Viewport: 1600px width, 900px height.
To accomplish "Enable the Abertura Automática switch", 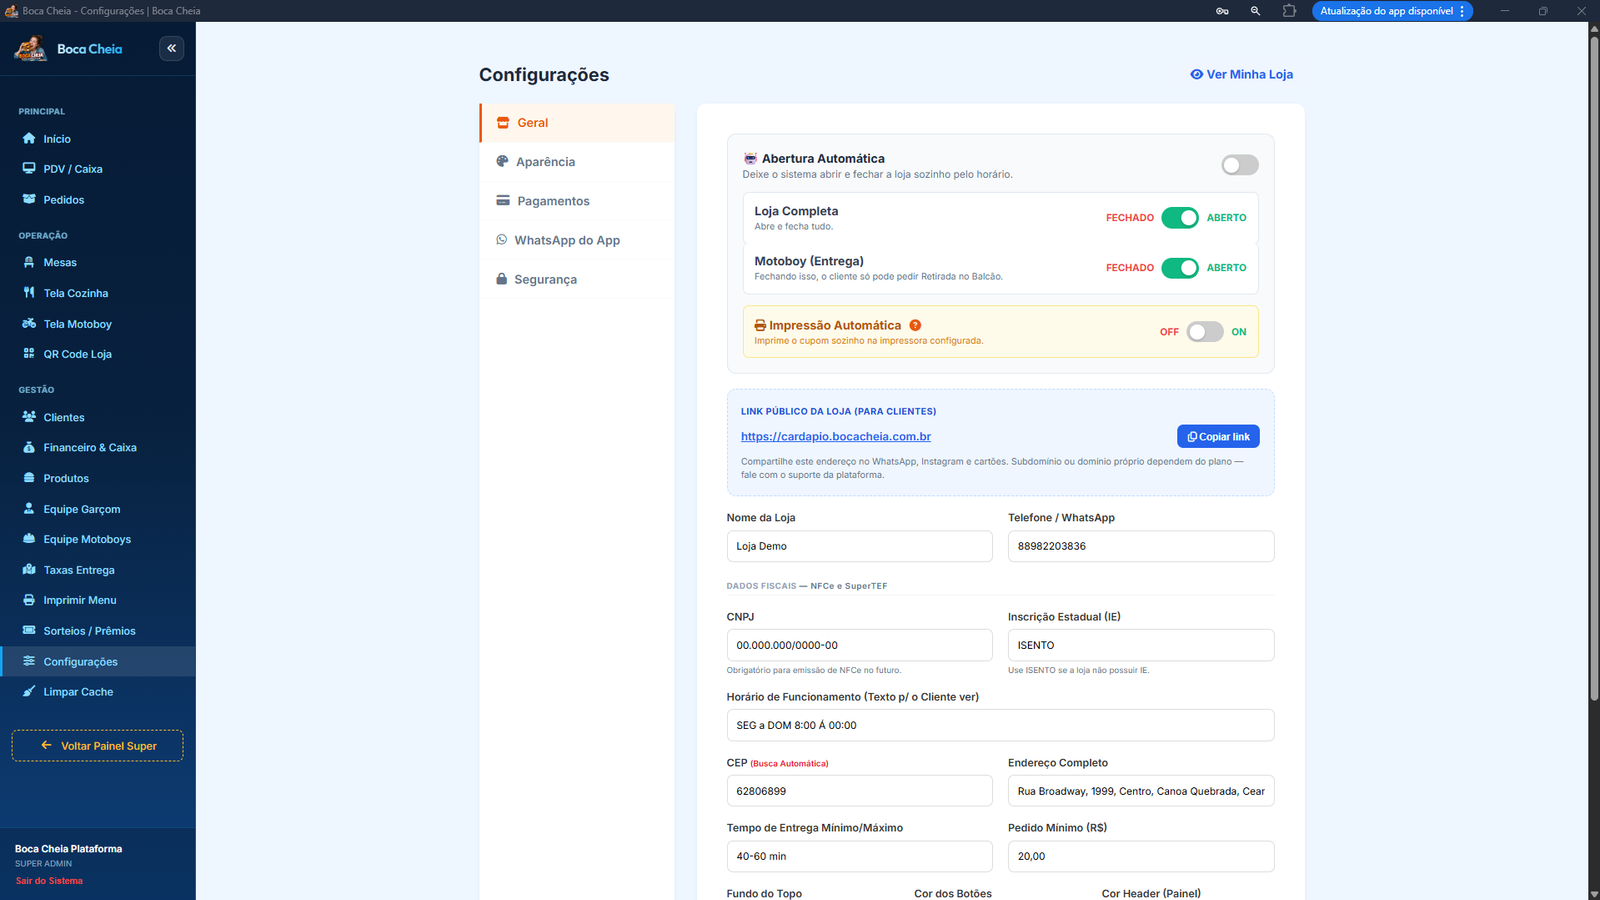I will 1240,165.
